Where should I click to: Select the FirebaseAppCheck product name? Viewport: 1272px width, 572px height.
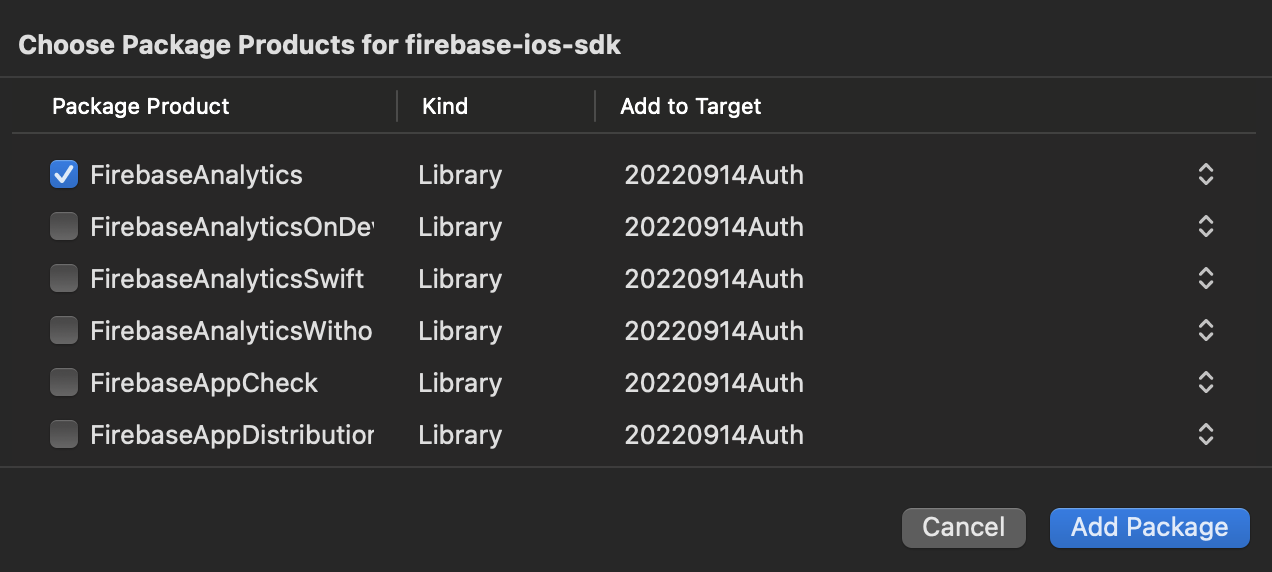(x=204, y=383)
